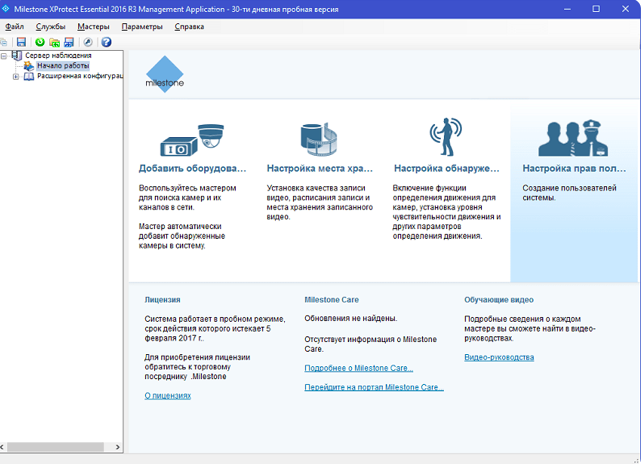
Task: Click the round wrench settings toolbar icon
Action: point(88,42)
